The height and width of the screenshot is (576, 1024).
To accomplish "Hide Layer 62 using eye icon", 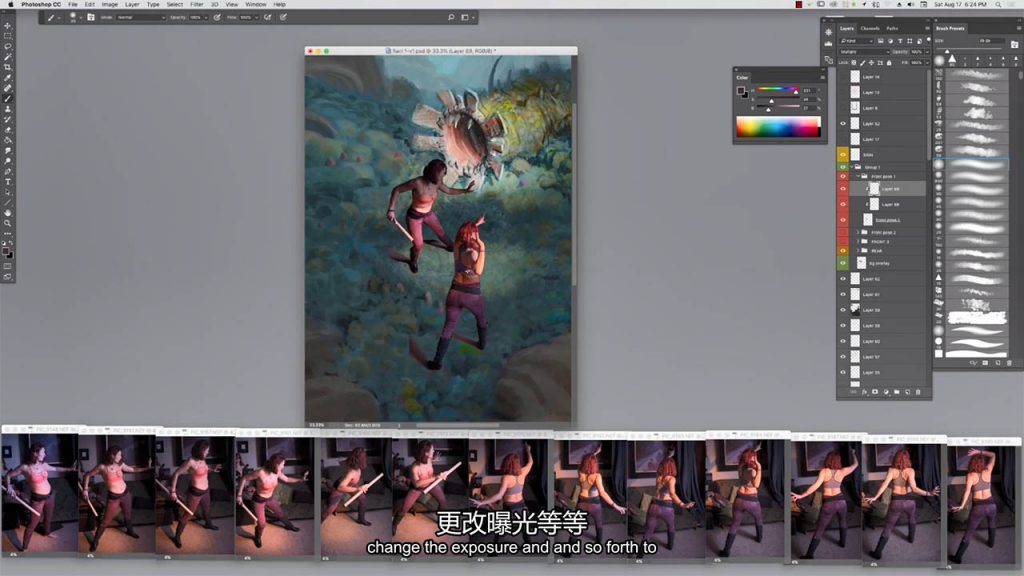I will (843, 279).
